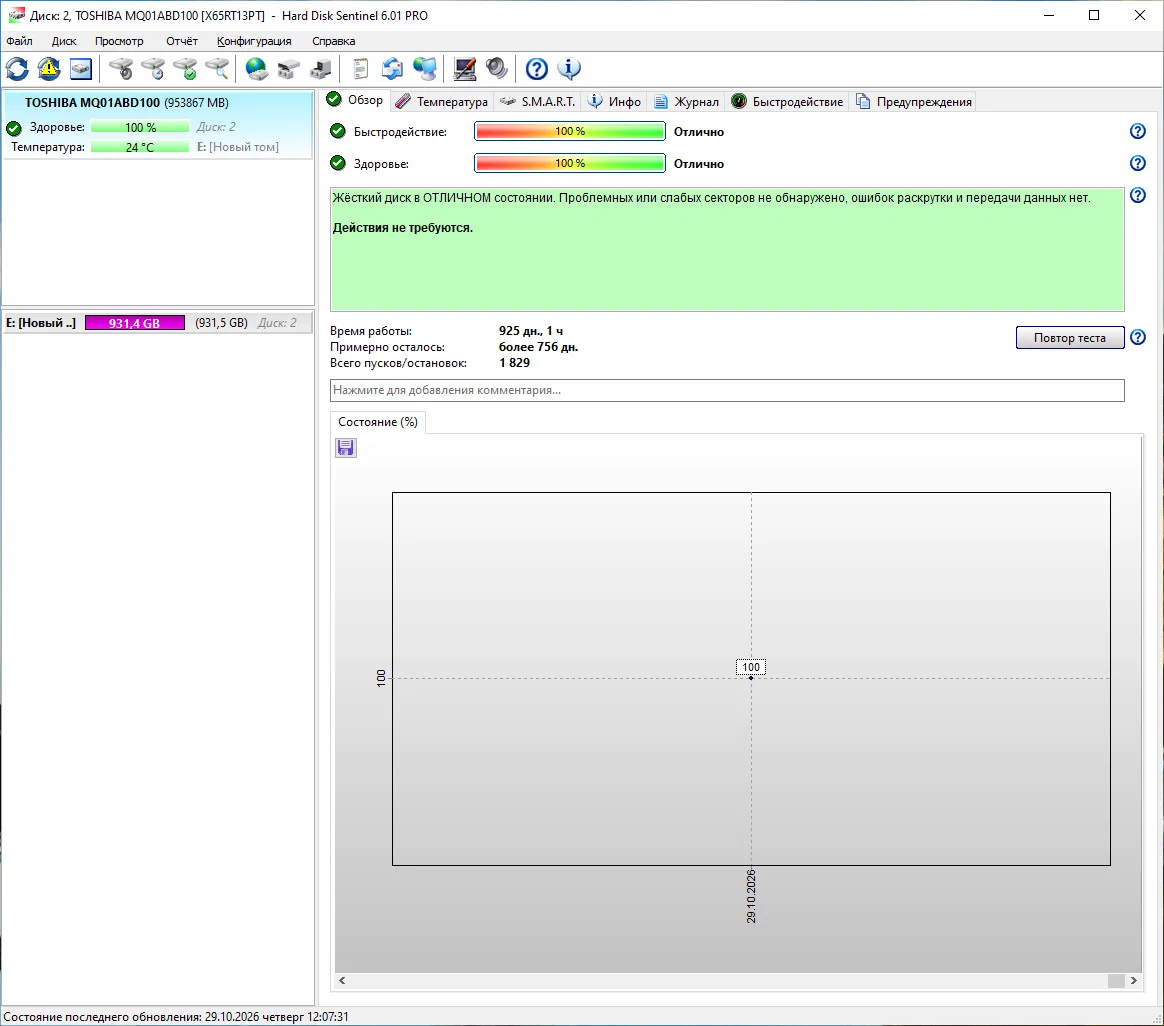Click the blue refresh arrows toolbar icon
The width and height of the screenshot is (1164, 1026).
17,69
